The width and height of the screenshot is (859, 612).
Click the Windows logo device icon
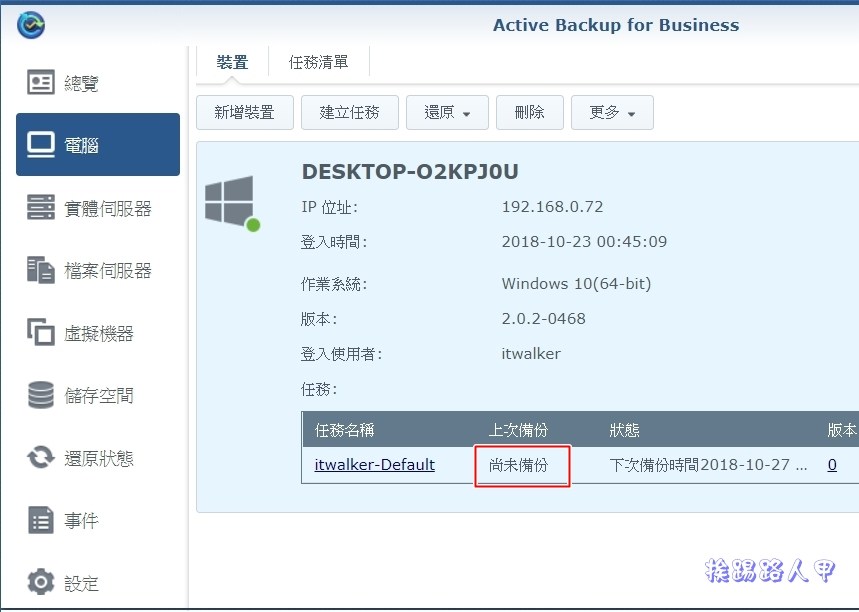(229, 201)
